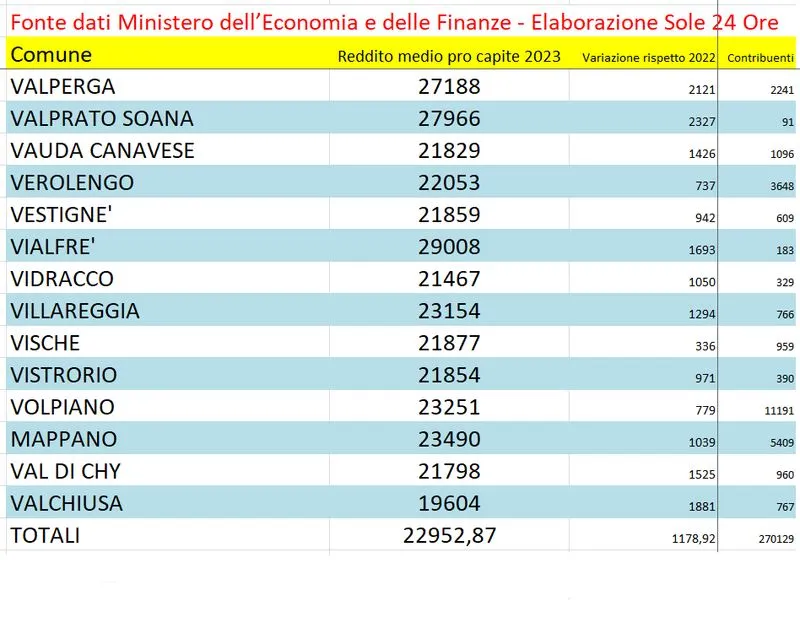
Task: Select VOLPIANO contribuenti value 11191
Action: [776, 410]
